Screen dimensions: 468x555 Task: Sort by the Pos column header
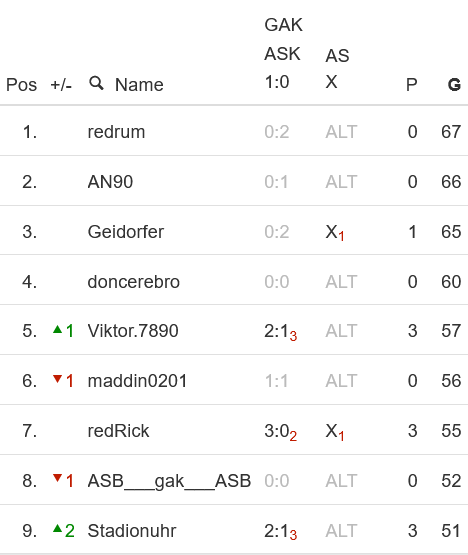point(22,85)
